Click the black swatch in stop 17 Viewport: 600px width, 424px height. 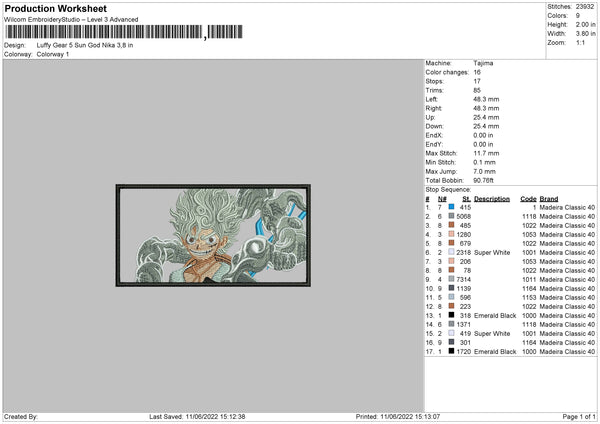[x=452, y=351]
